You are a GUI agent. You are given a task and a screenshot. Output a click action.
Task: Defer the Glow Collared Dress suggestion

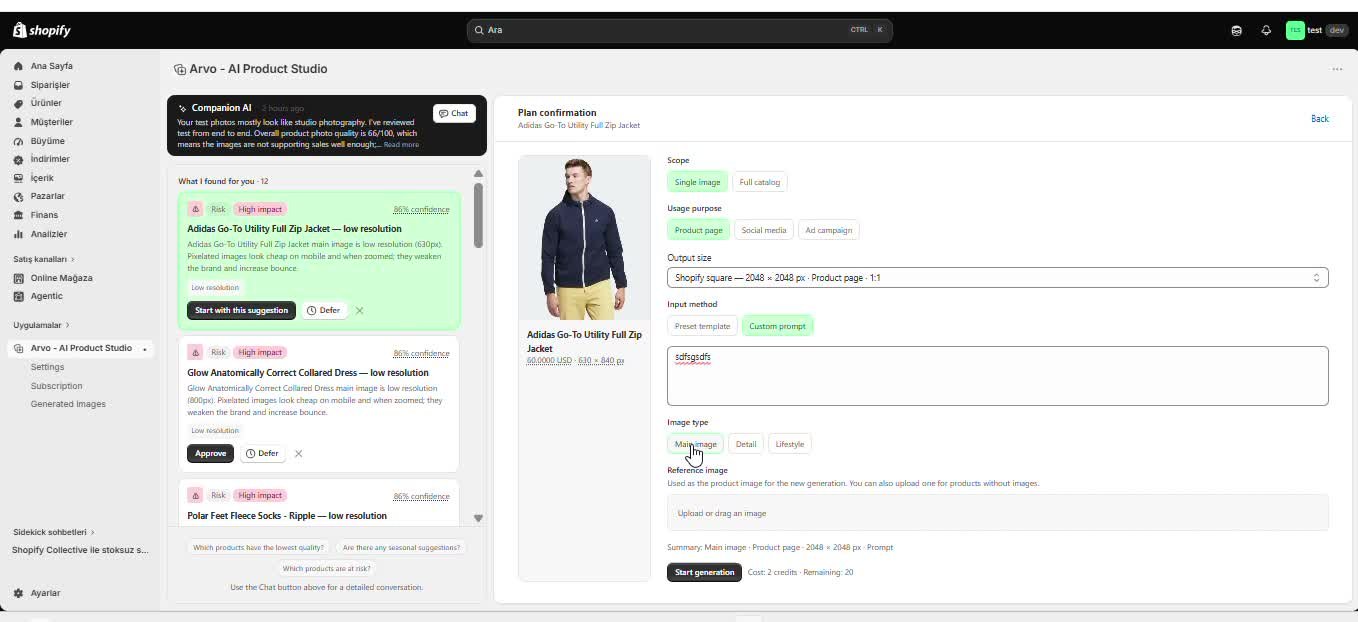coord(263,453)
